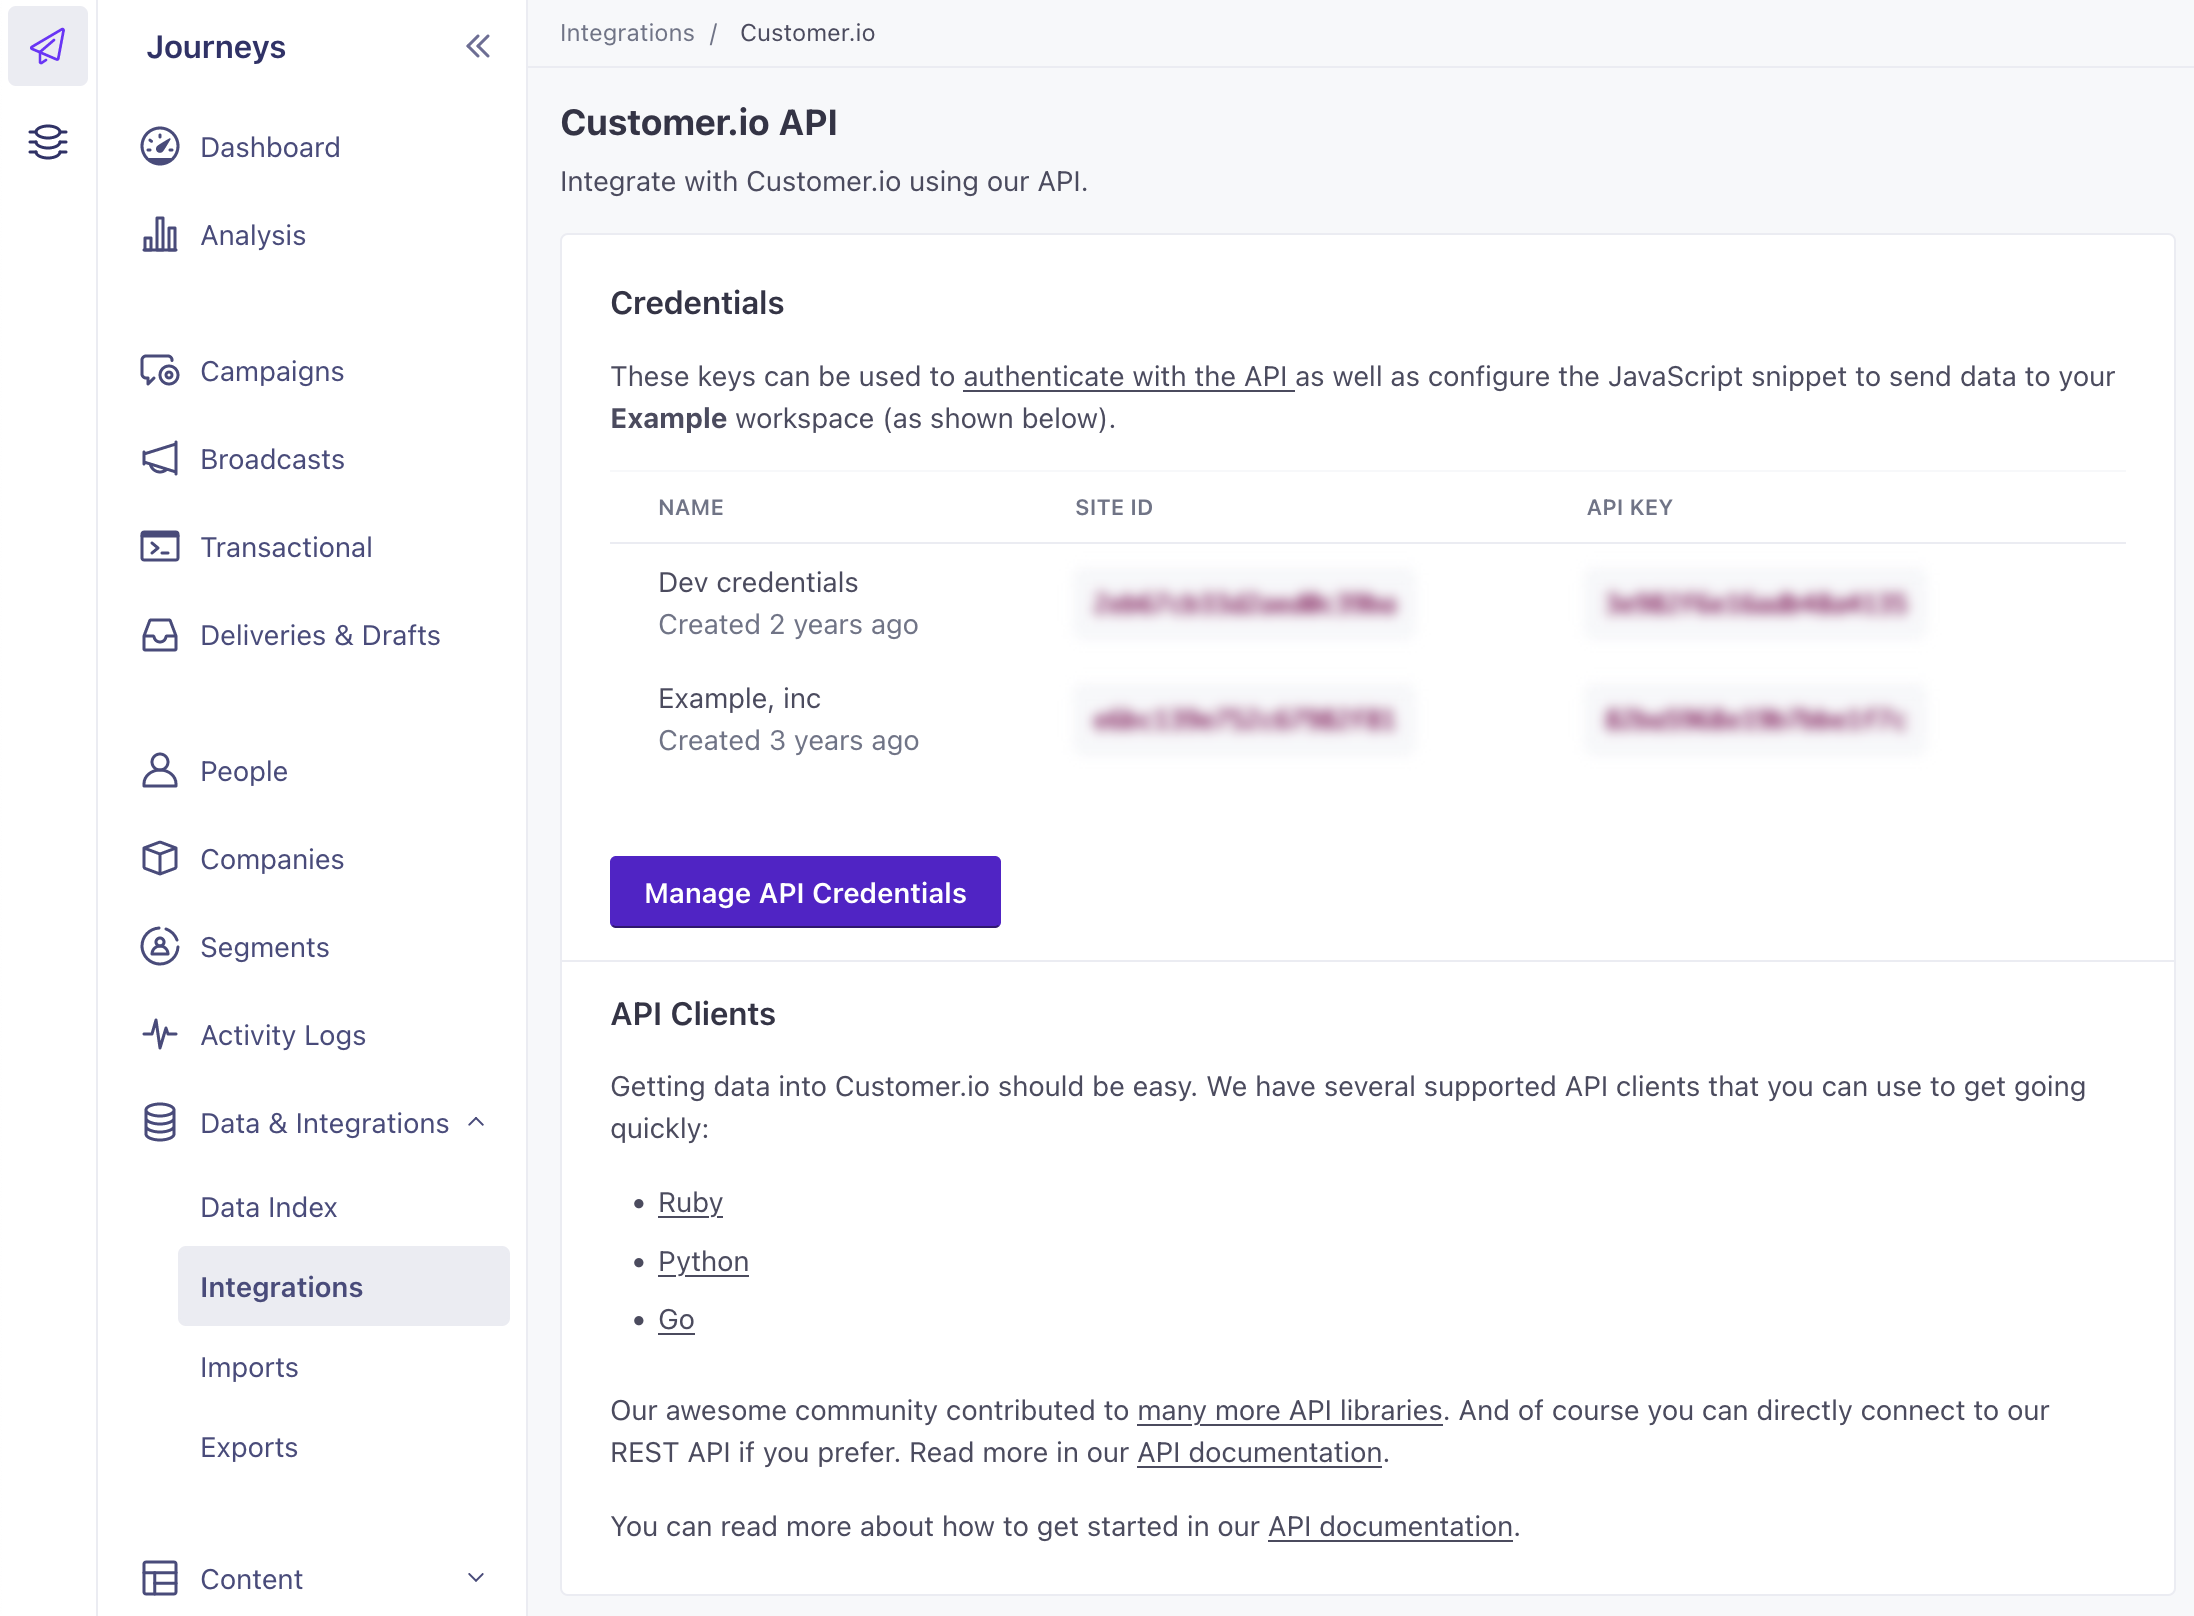Click the Campaigns chat icon

pos(160,371)
